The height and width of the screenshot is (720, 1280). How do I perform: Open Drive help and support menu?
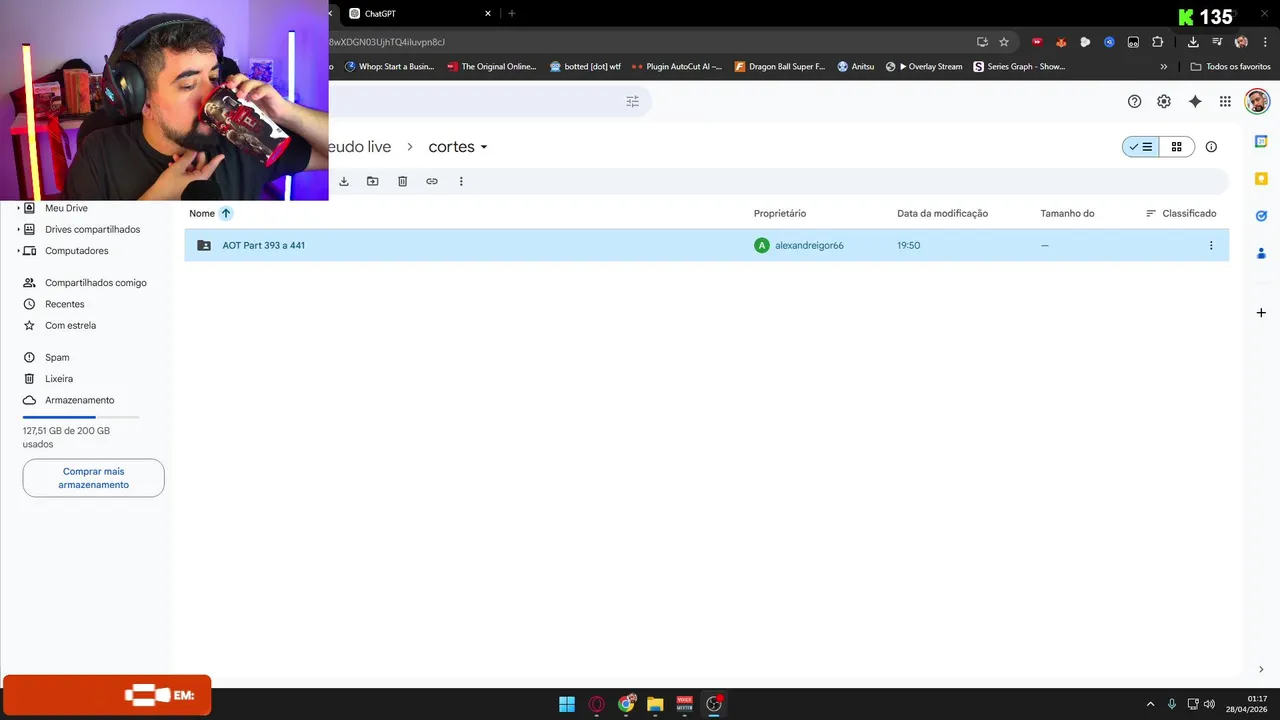pos(1134,101)
